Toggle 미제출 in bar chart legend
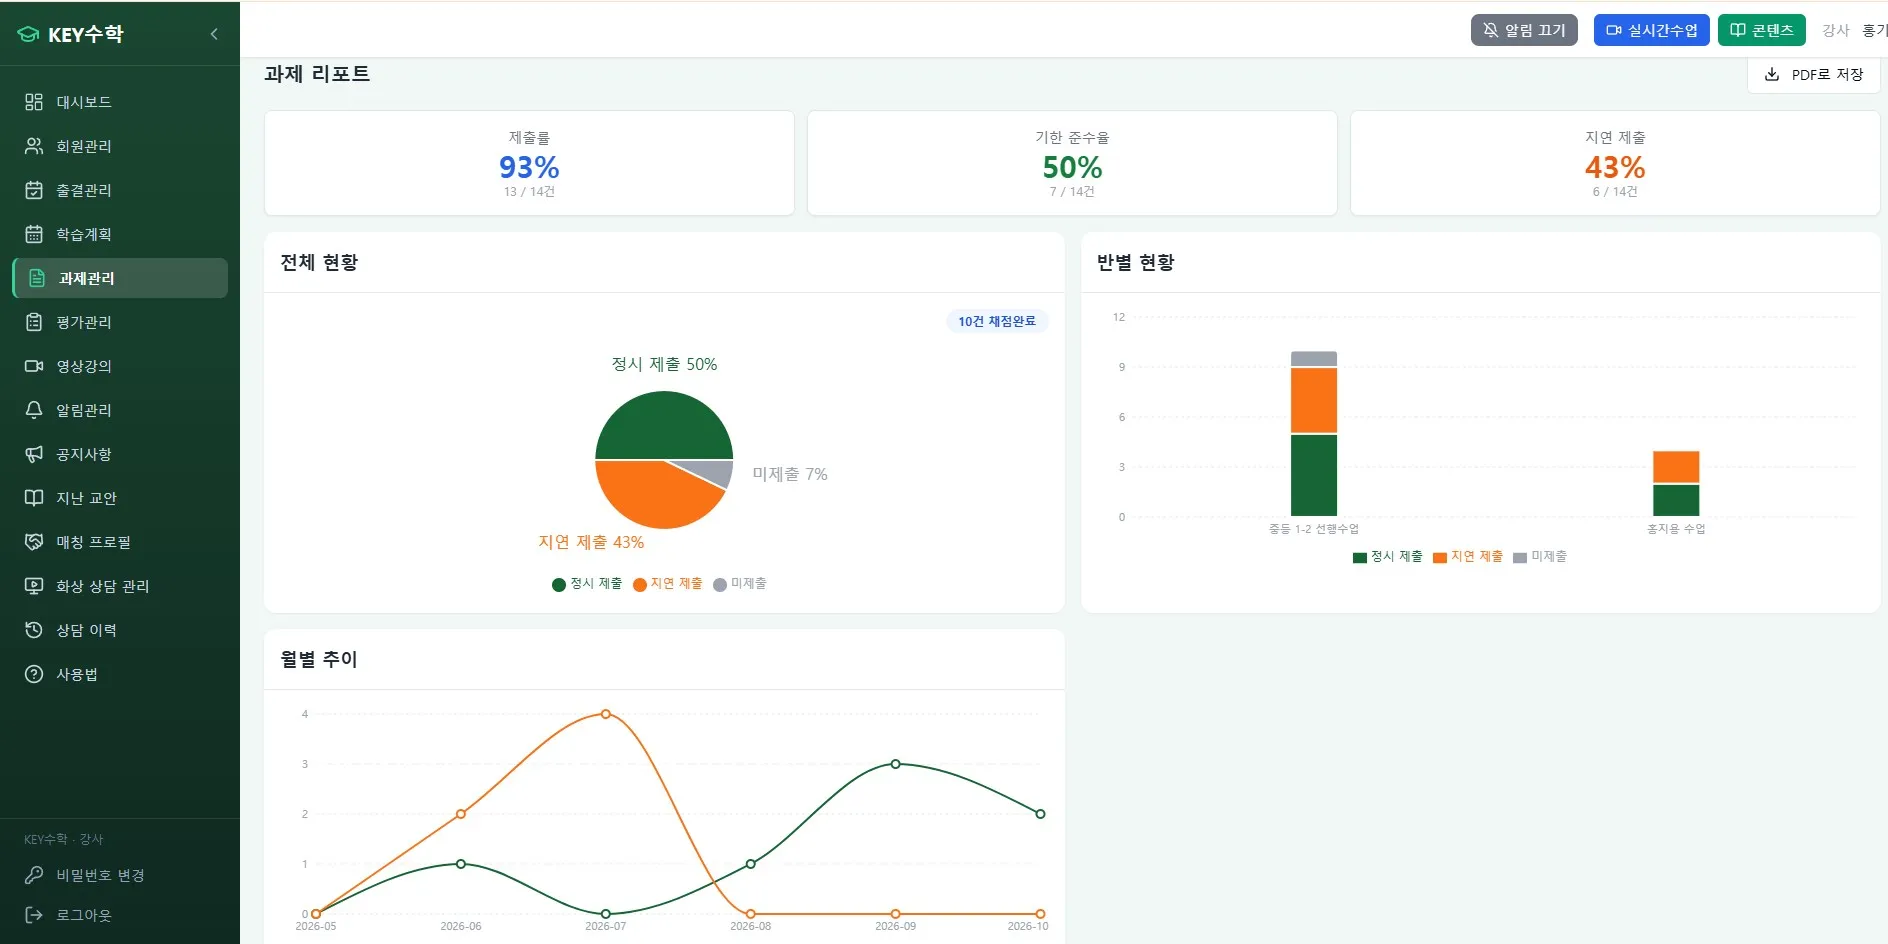The height and width of the screenshot is (944, 1888). pyautogui.click(x=1540, y=557)
